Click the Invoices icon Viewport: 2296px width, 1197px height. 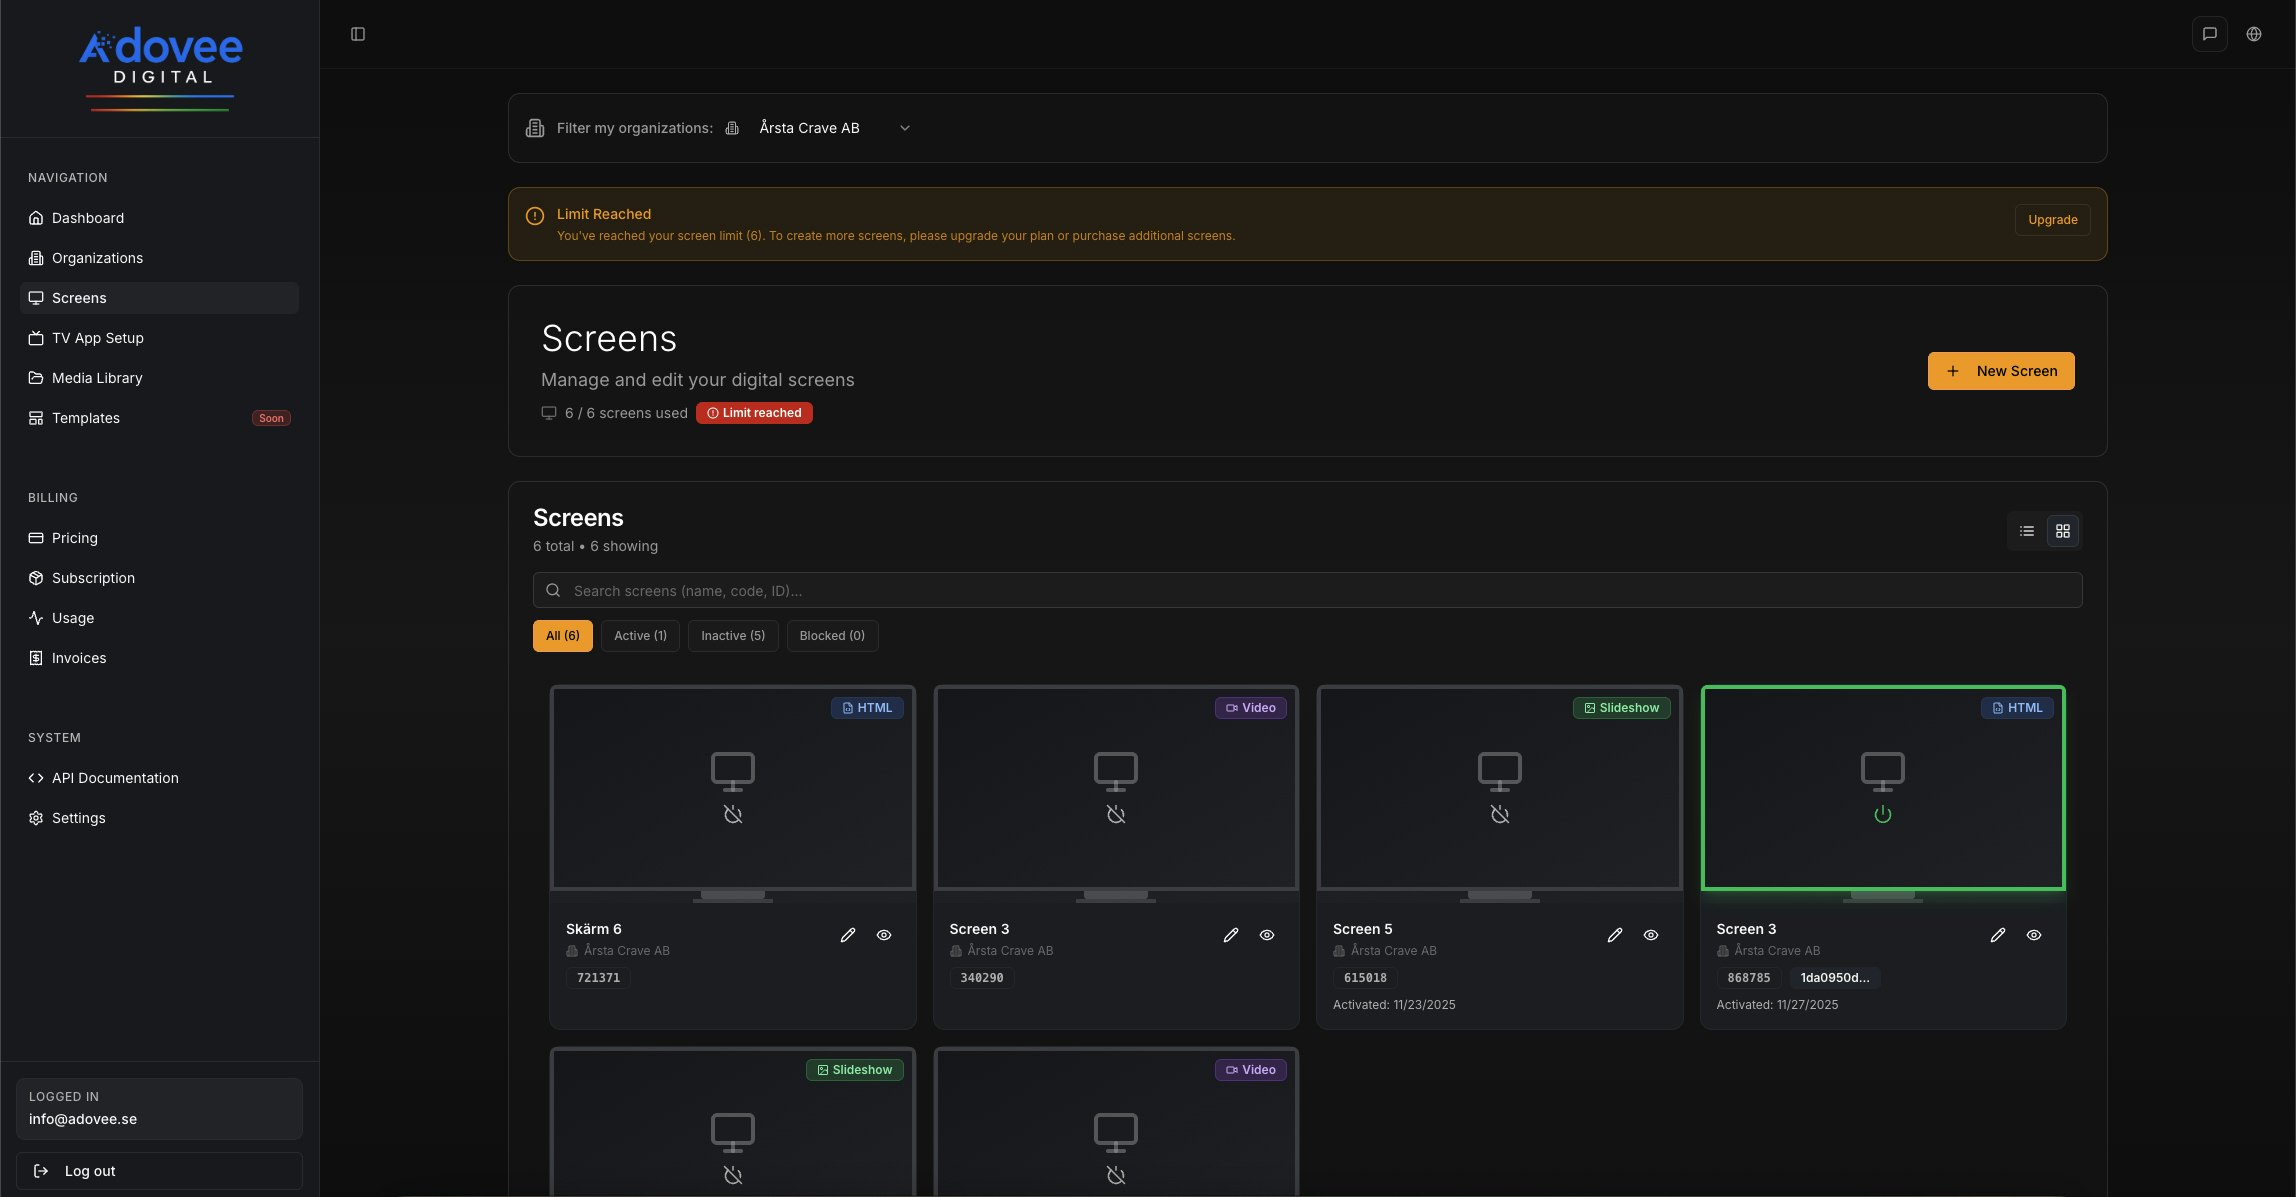point(36,657)
